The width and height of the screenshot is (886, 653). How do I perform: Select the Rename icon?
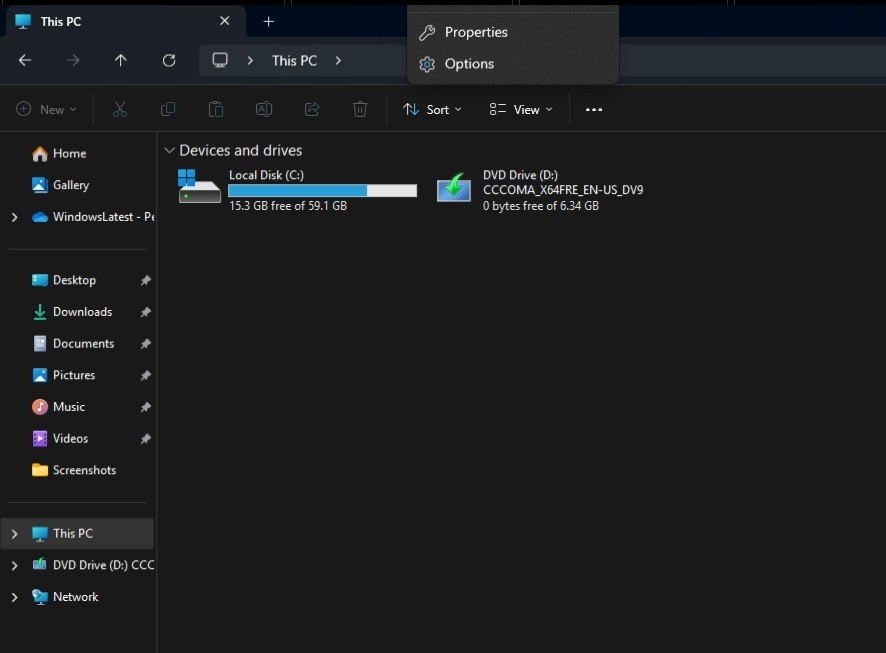click(x=264, y=109)
